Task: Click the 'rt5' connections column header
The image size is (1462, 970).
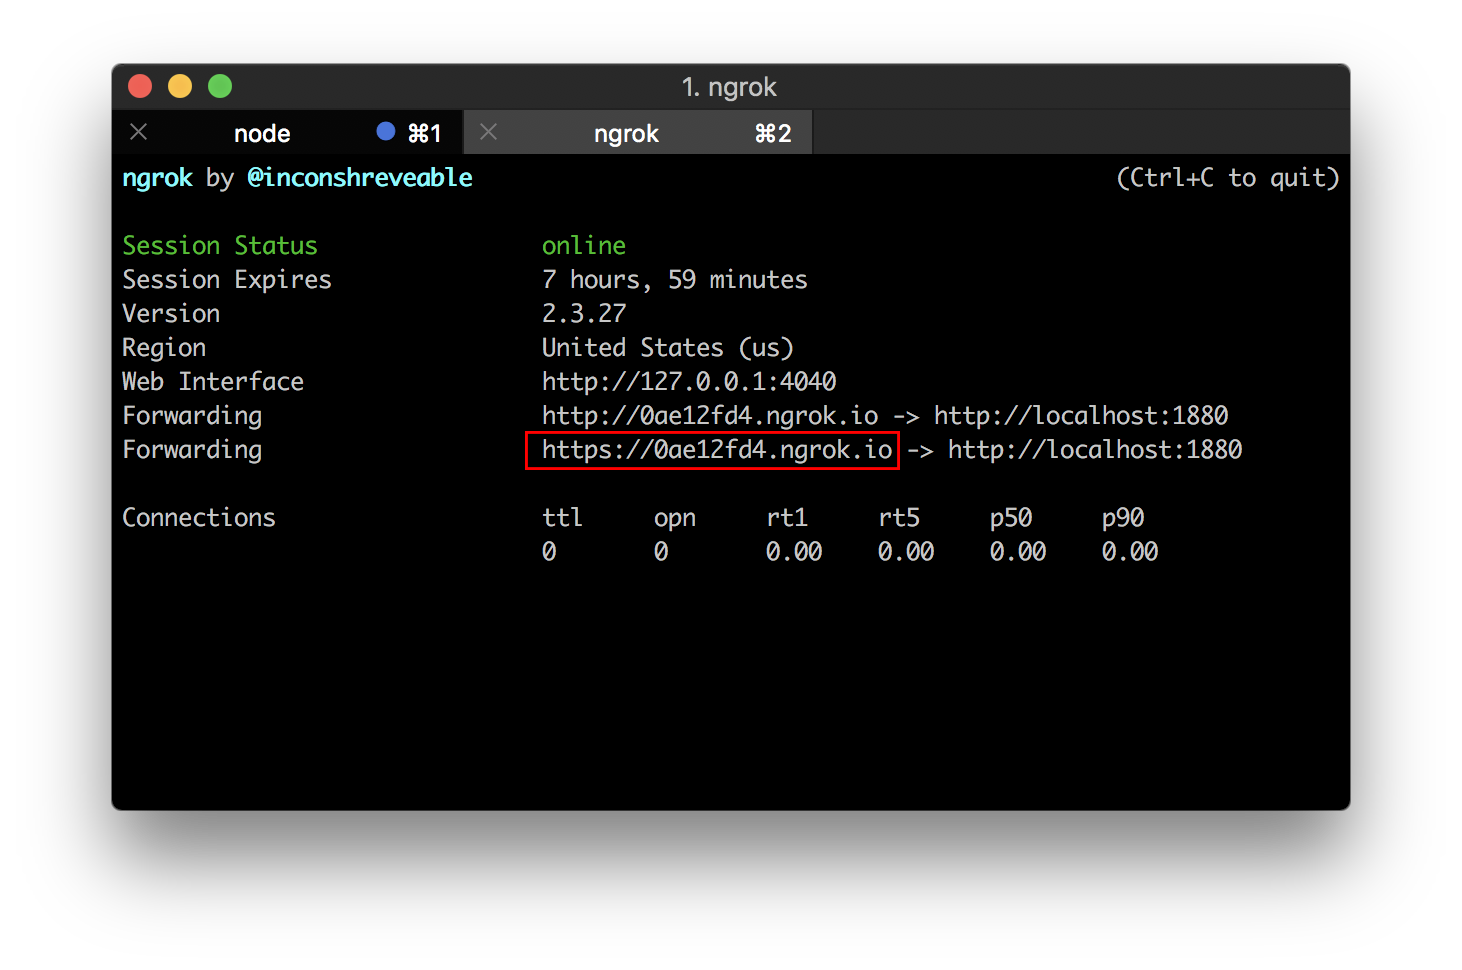Action: pos(899,518)
